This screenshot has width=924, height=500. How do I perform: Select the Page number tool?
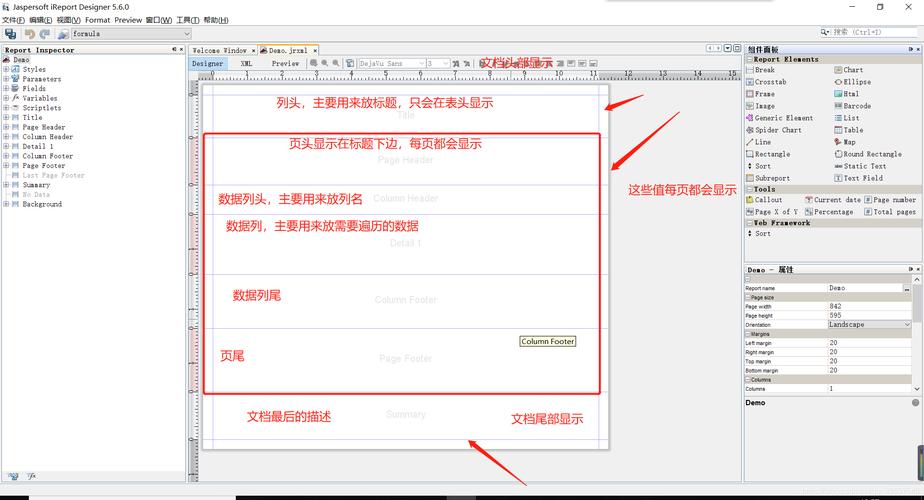[890, 200]
